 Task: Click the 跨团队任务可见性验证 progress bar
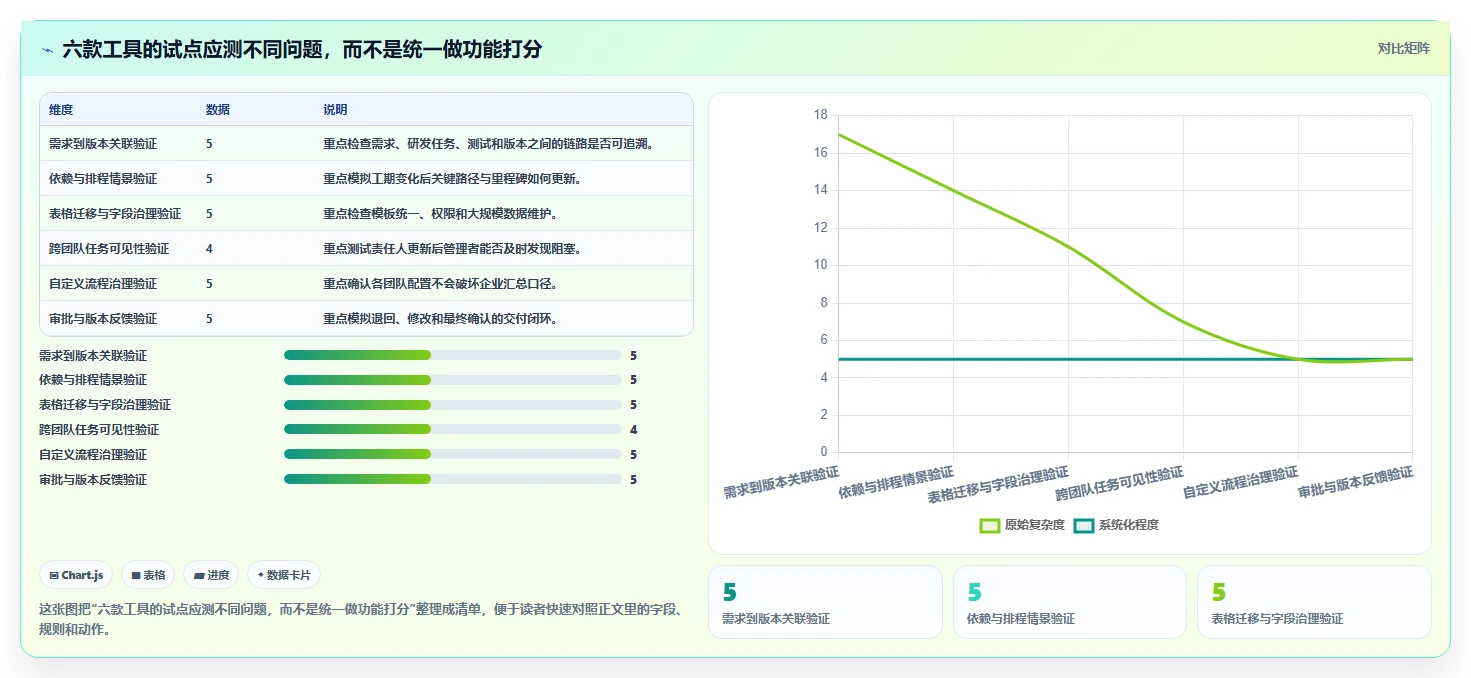[x=453, y=430]
